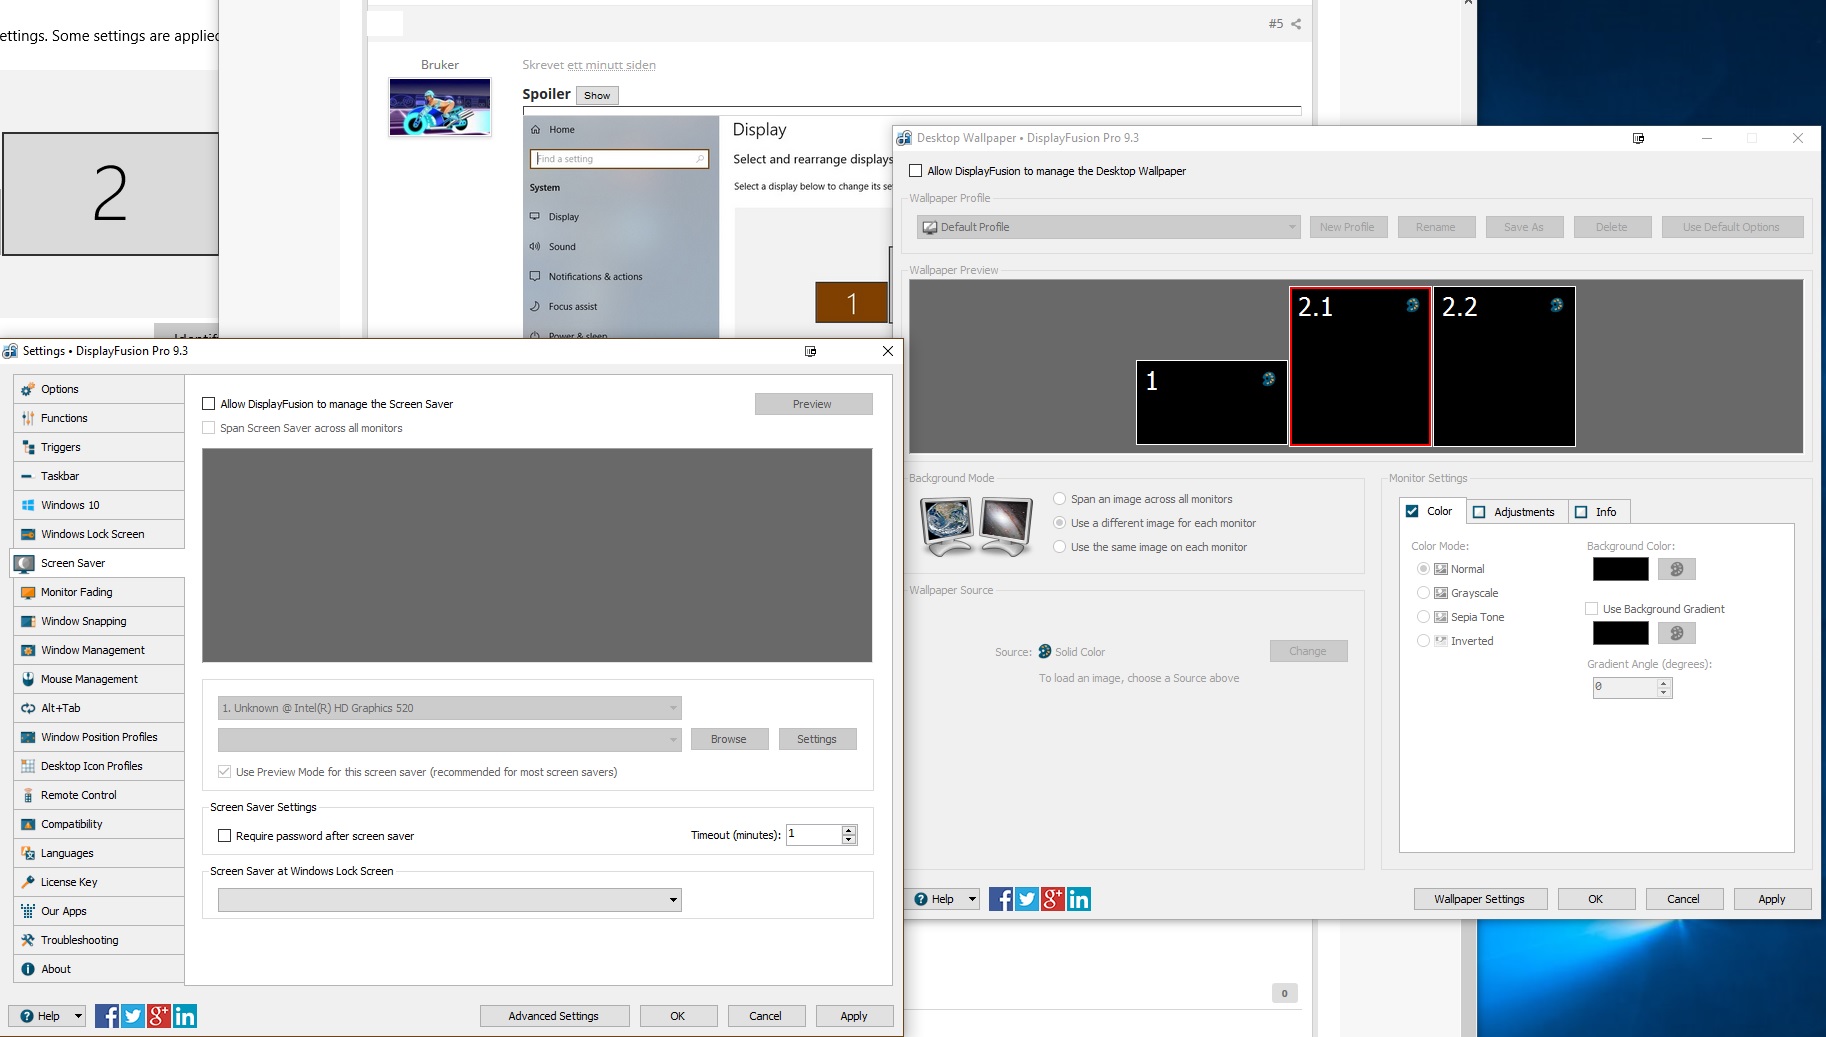Enable Require password after screen saver
Image resolution: width=1826 pixels, height=1037 pixels.
tap(225, 836)
